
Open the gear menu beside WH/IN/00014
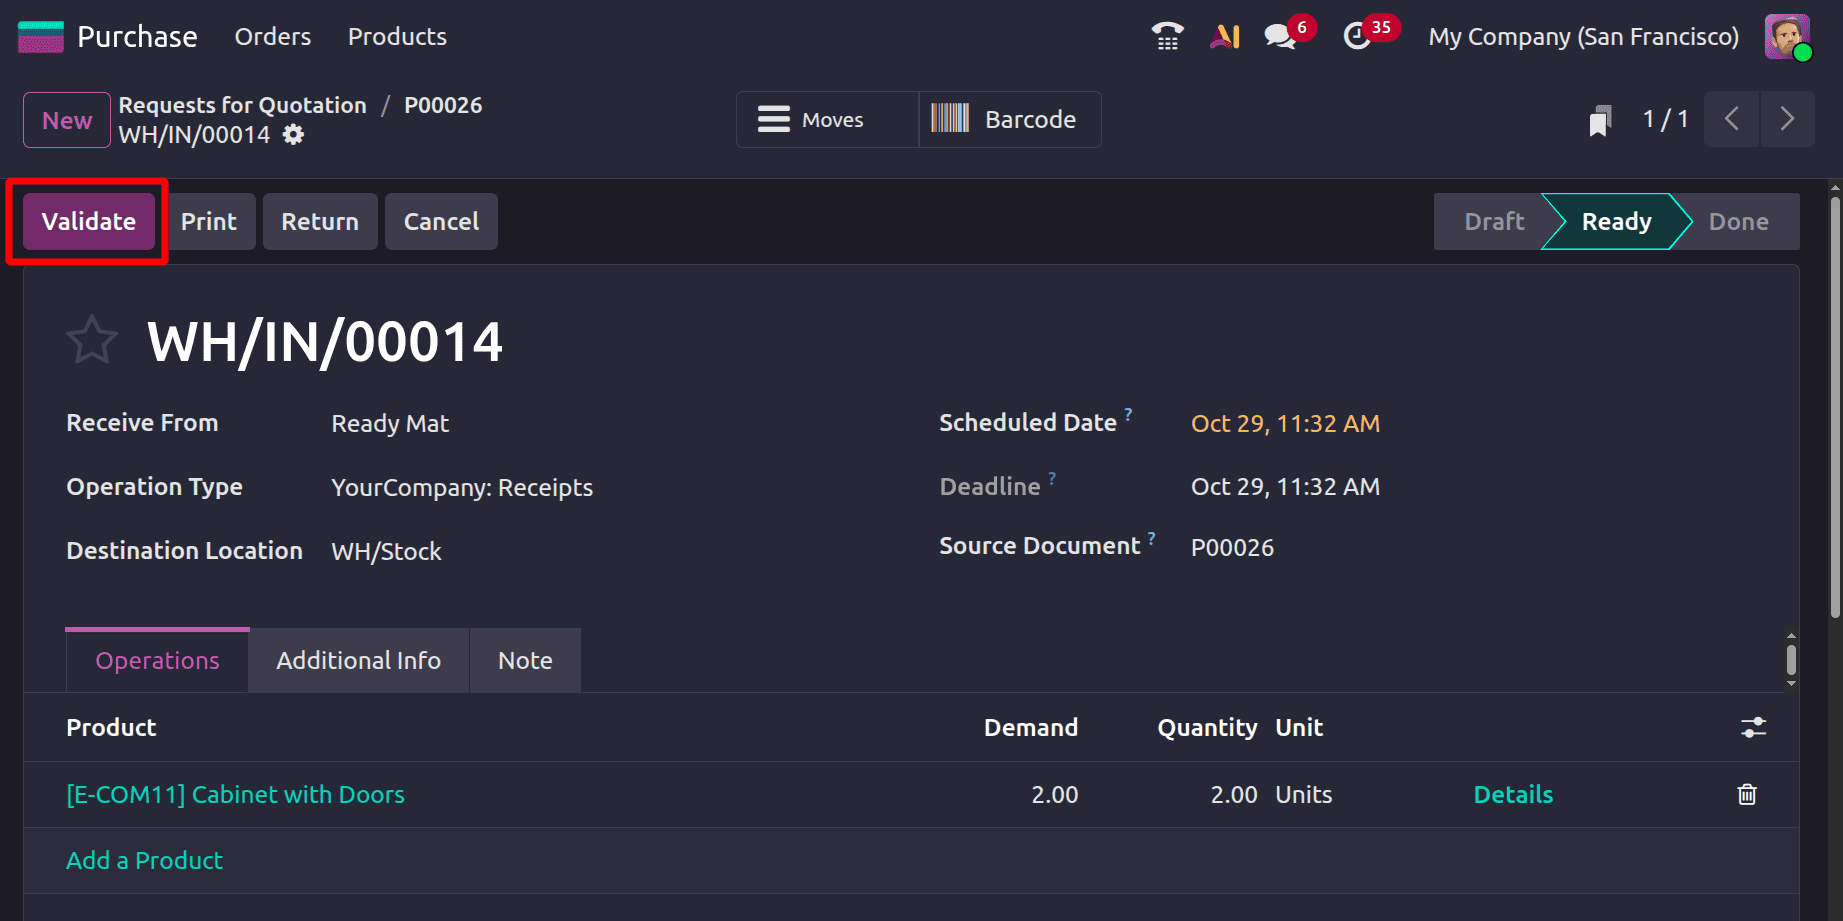point(291,134)
